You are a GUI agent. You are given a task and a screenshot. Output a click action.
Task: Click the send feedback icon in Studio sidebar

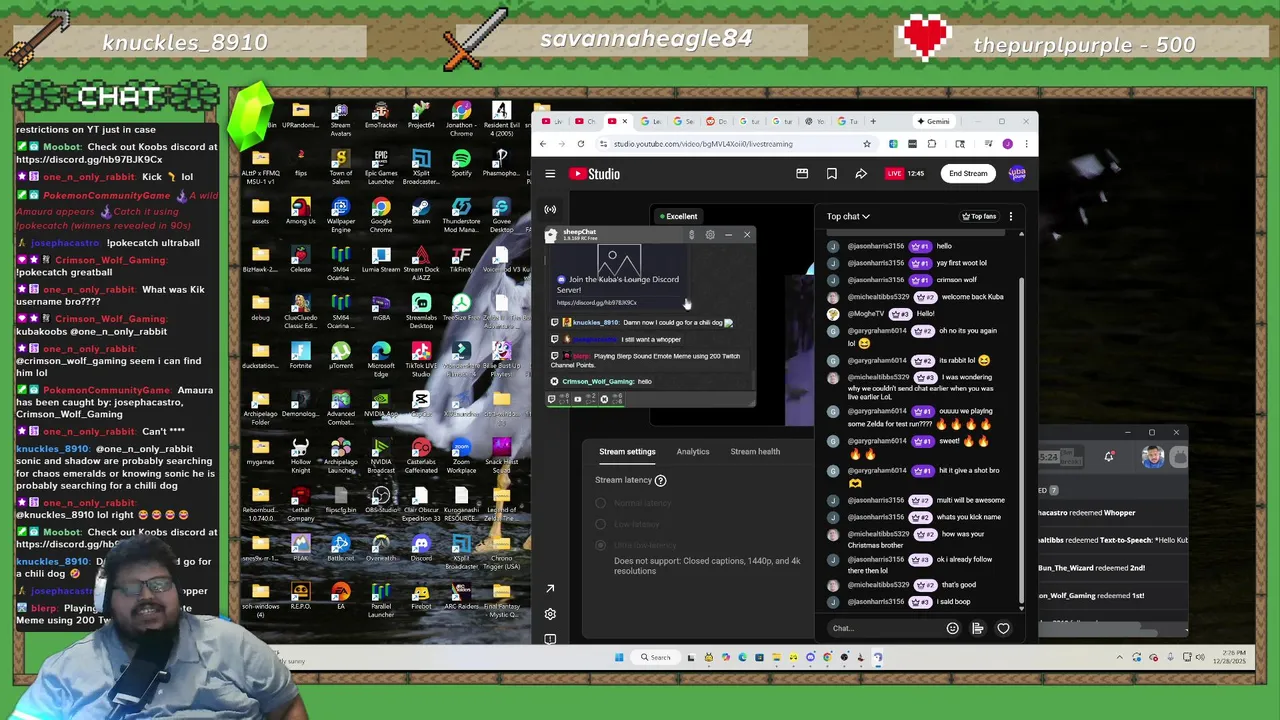[x=550, y=638]
